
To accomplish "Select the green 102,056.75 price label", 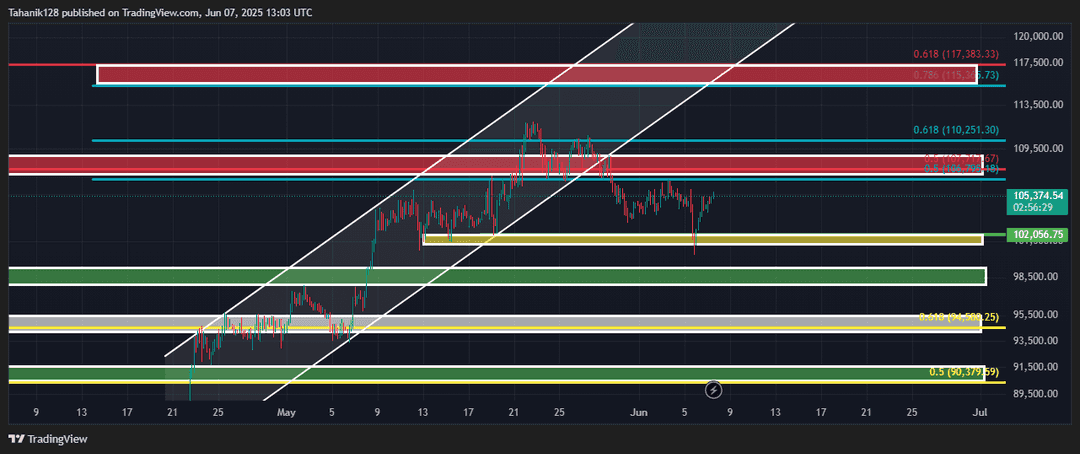I will point(1039,235).
